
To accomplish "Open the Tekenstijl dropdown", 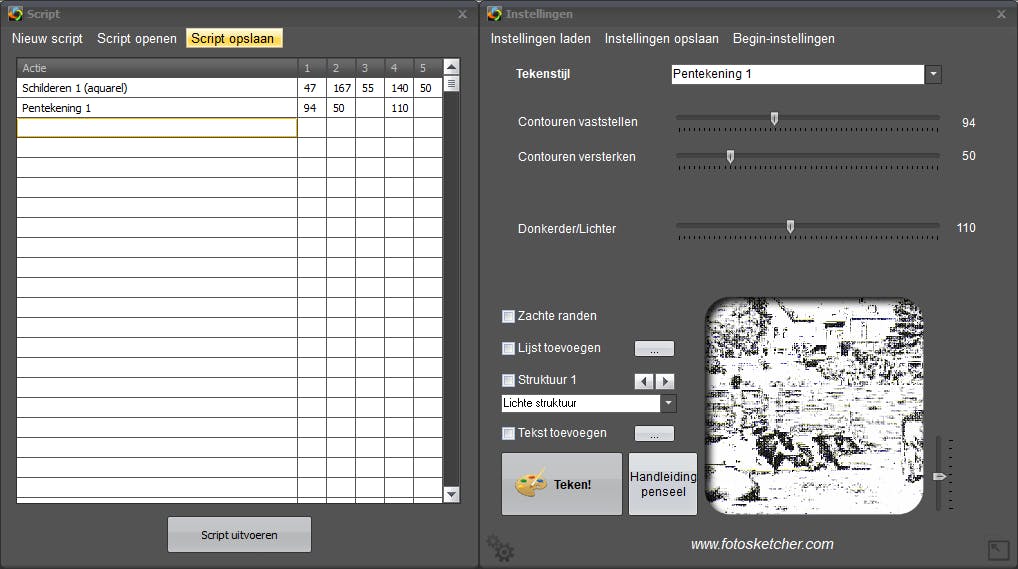I will click(933, 74).
